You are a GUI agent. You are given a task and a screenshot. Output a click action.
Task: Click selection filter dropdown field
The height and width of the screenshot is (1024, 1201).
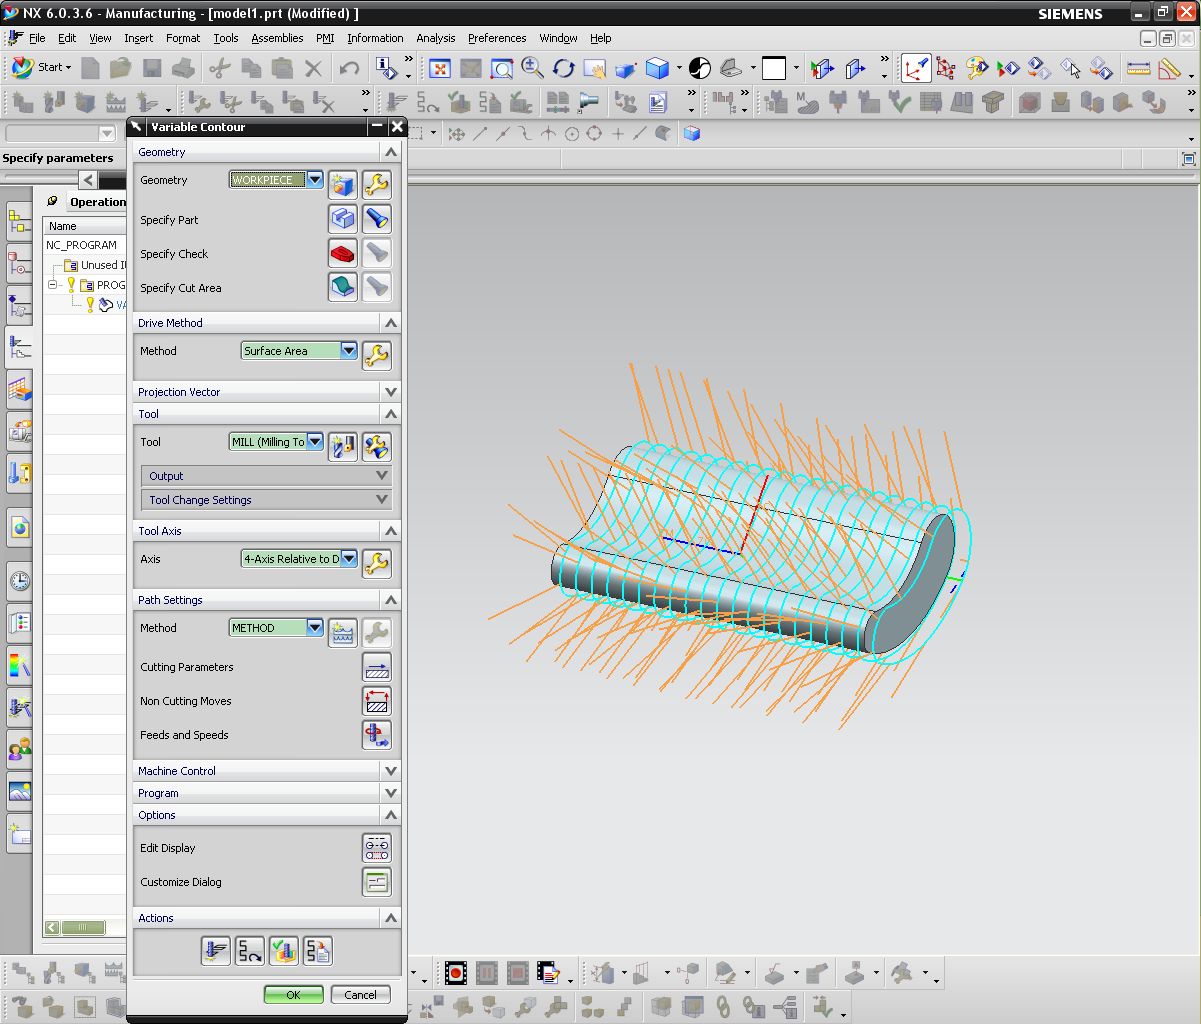pyautogui.click(x=61, y=133)
